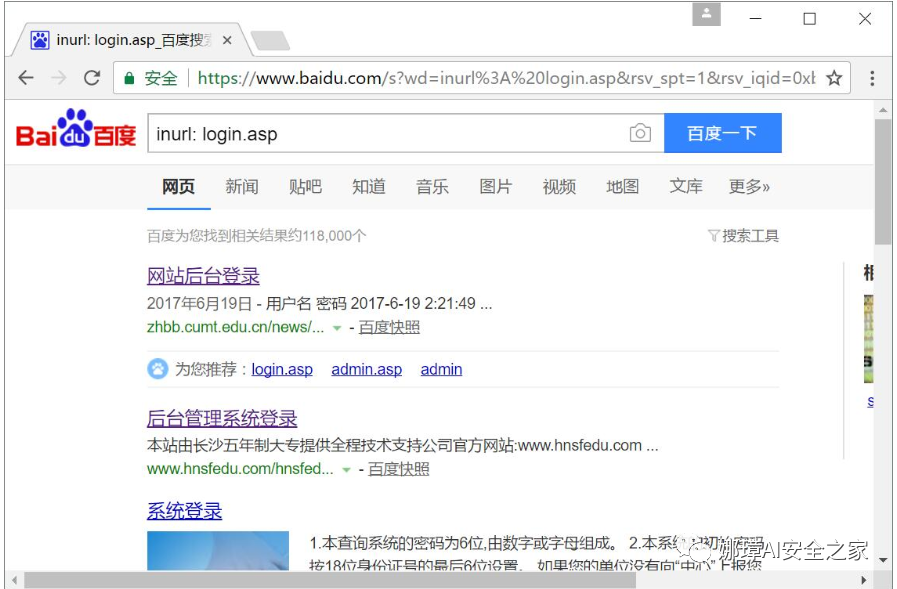Image resolution: width=897 pixels, height=589 pixels.
Task: Open the 音乐 tab
Action: click(x=432, y=186)
